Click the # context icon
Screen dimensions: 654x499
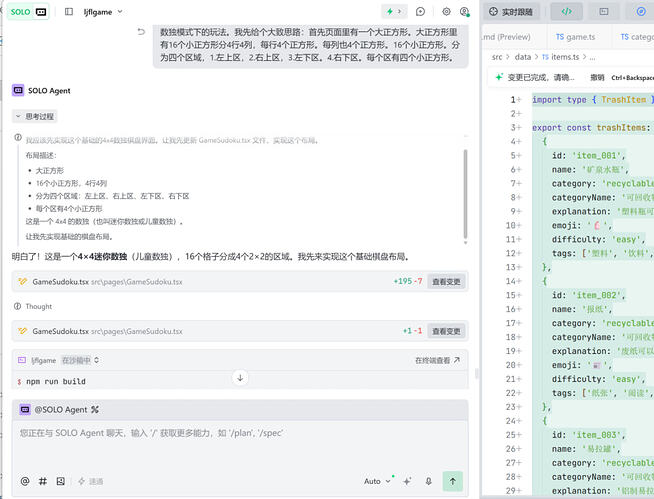coord(43,481)
